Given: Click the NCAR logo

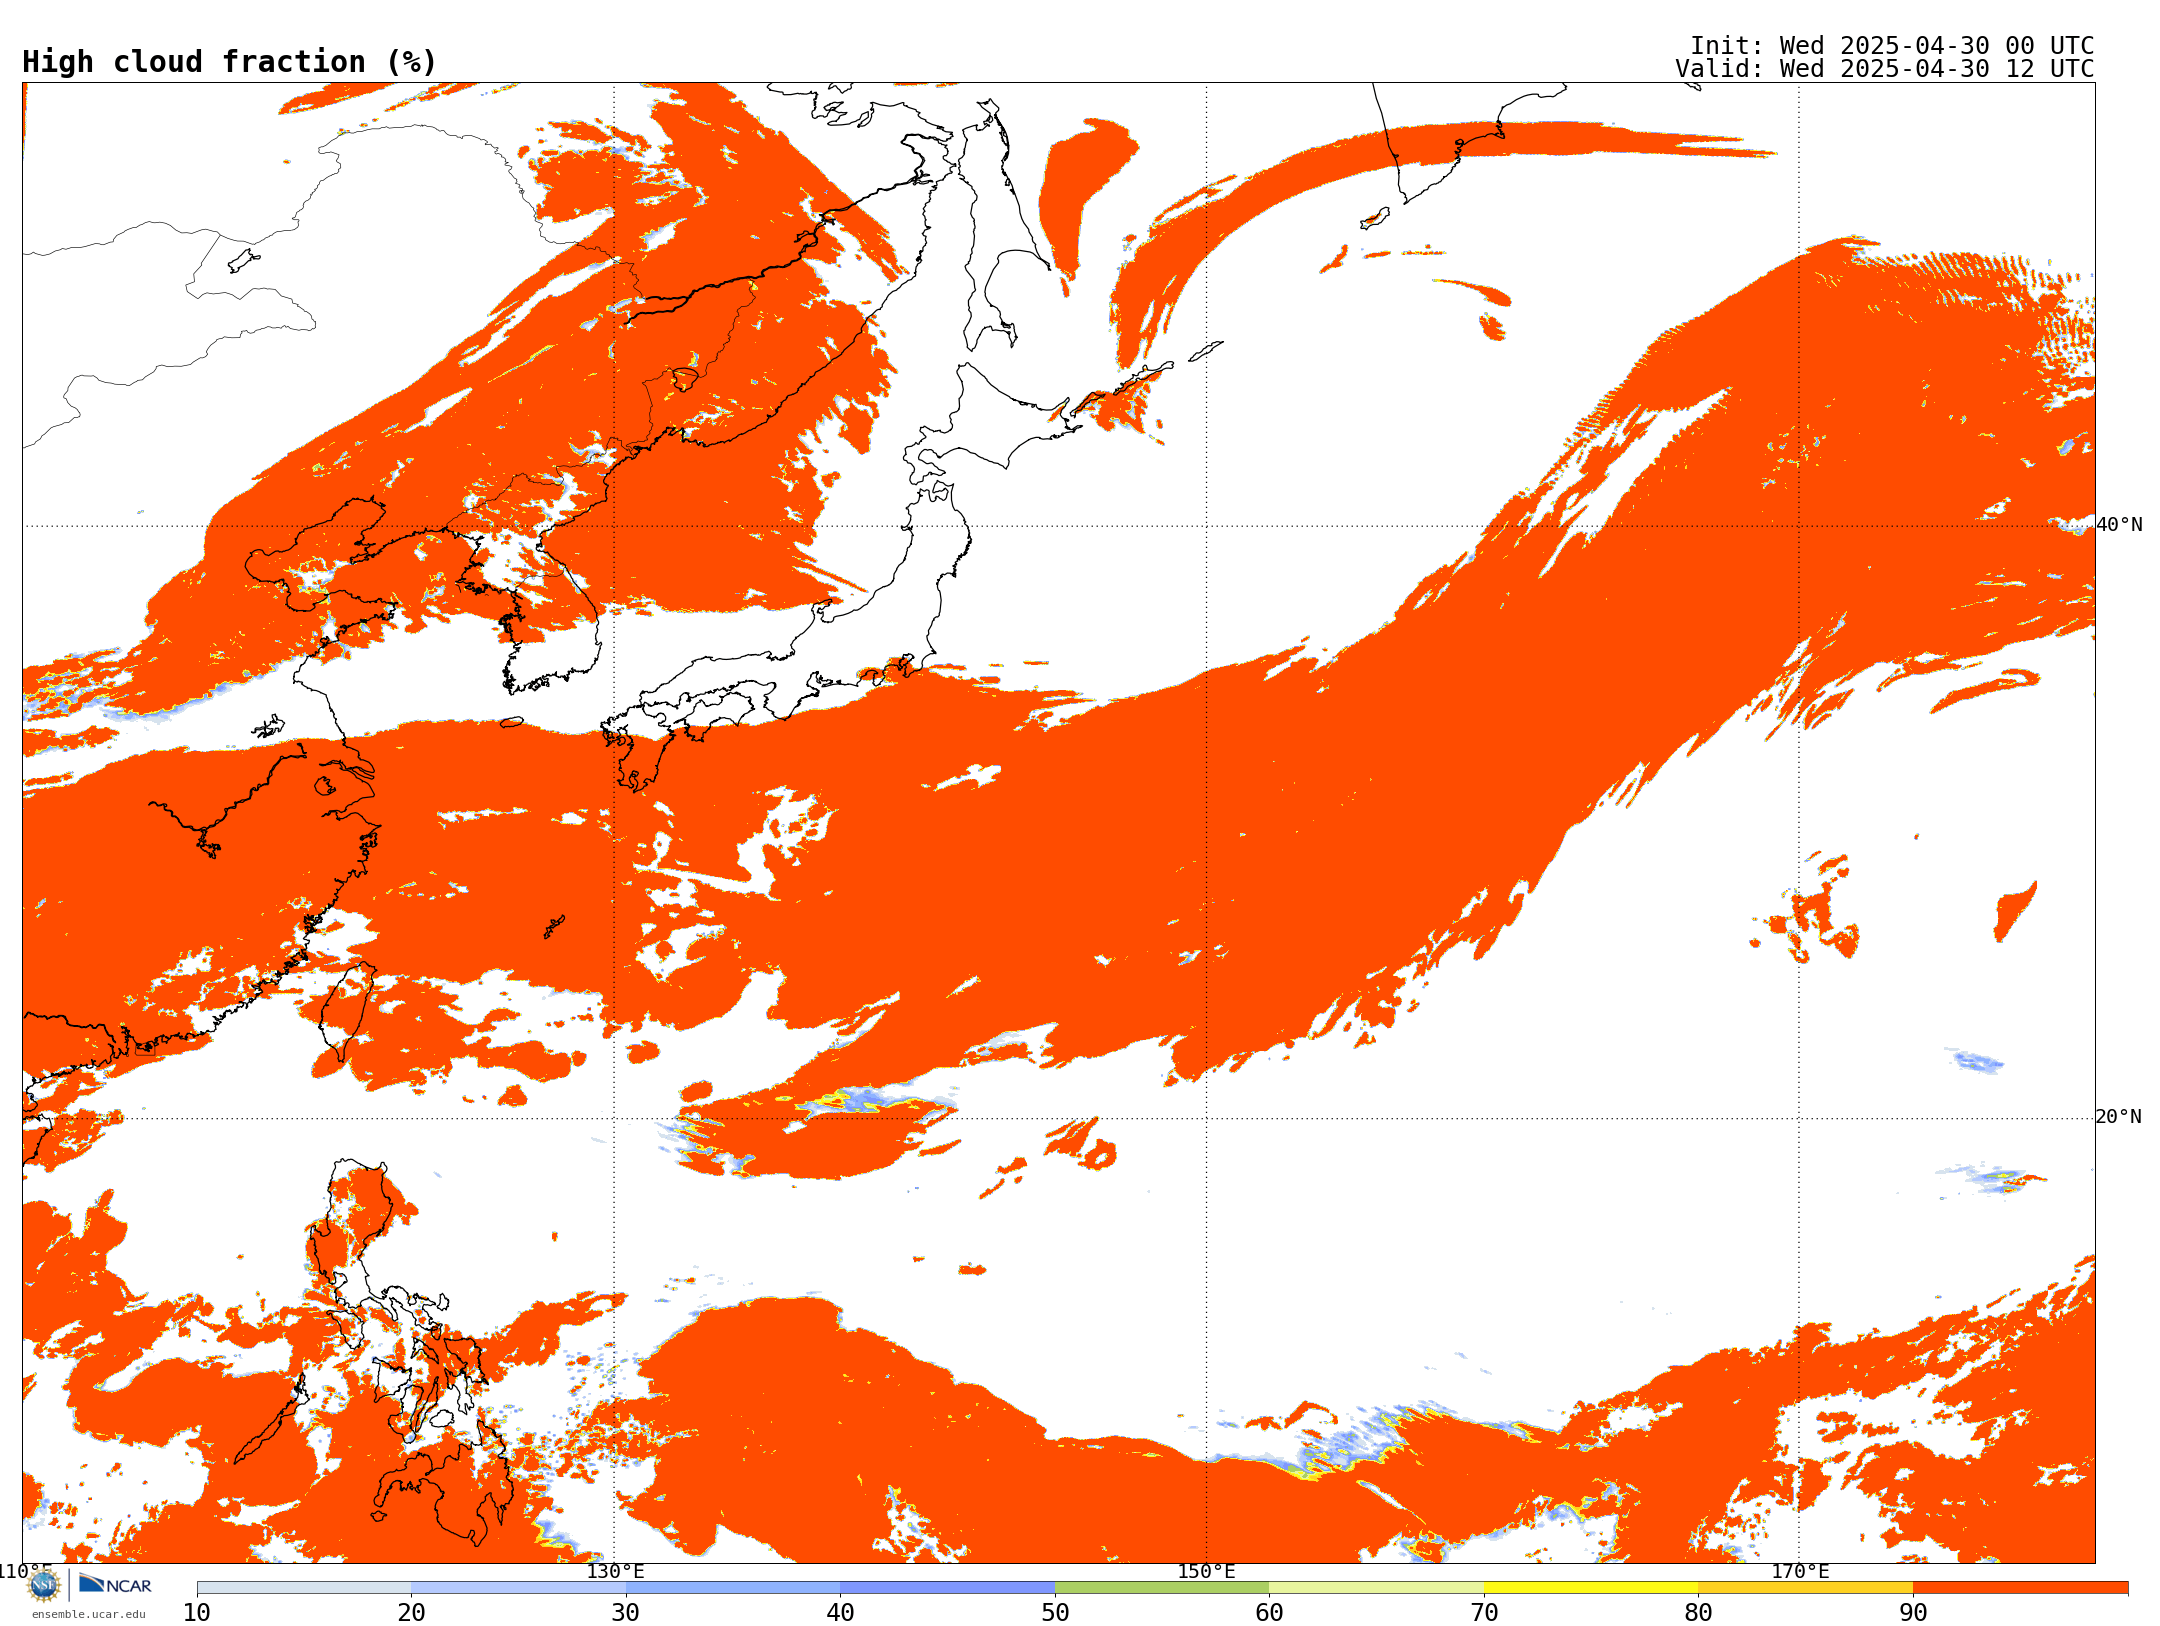Looking at the screenshot, I should 115,1584.
